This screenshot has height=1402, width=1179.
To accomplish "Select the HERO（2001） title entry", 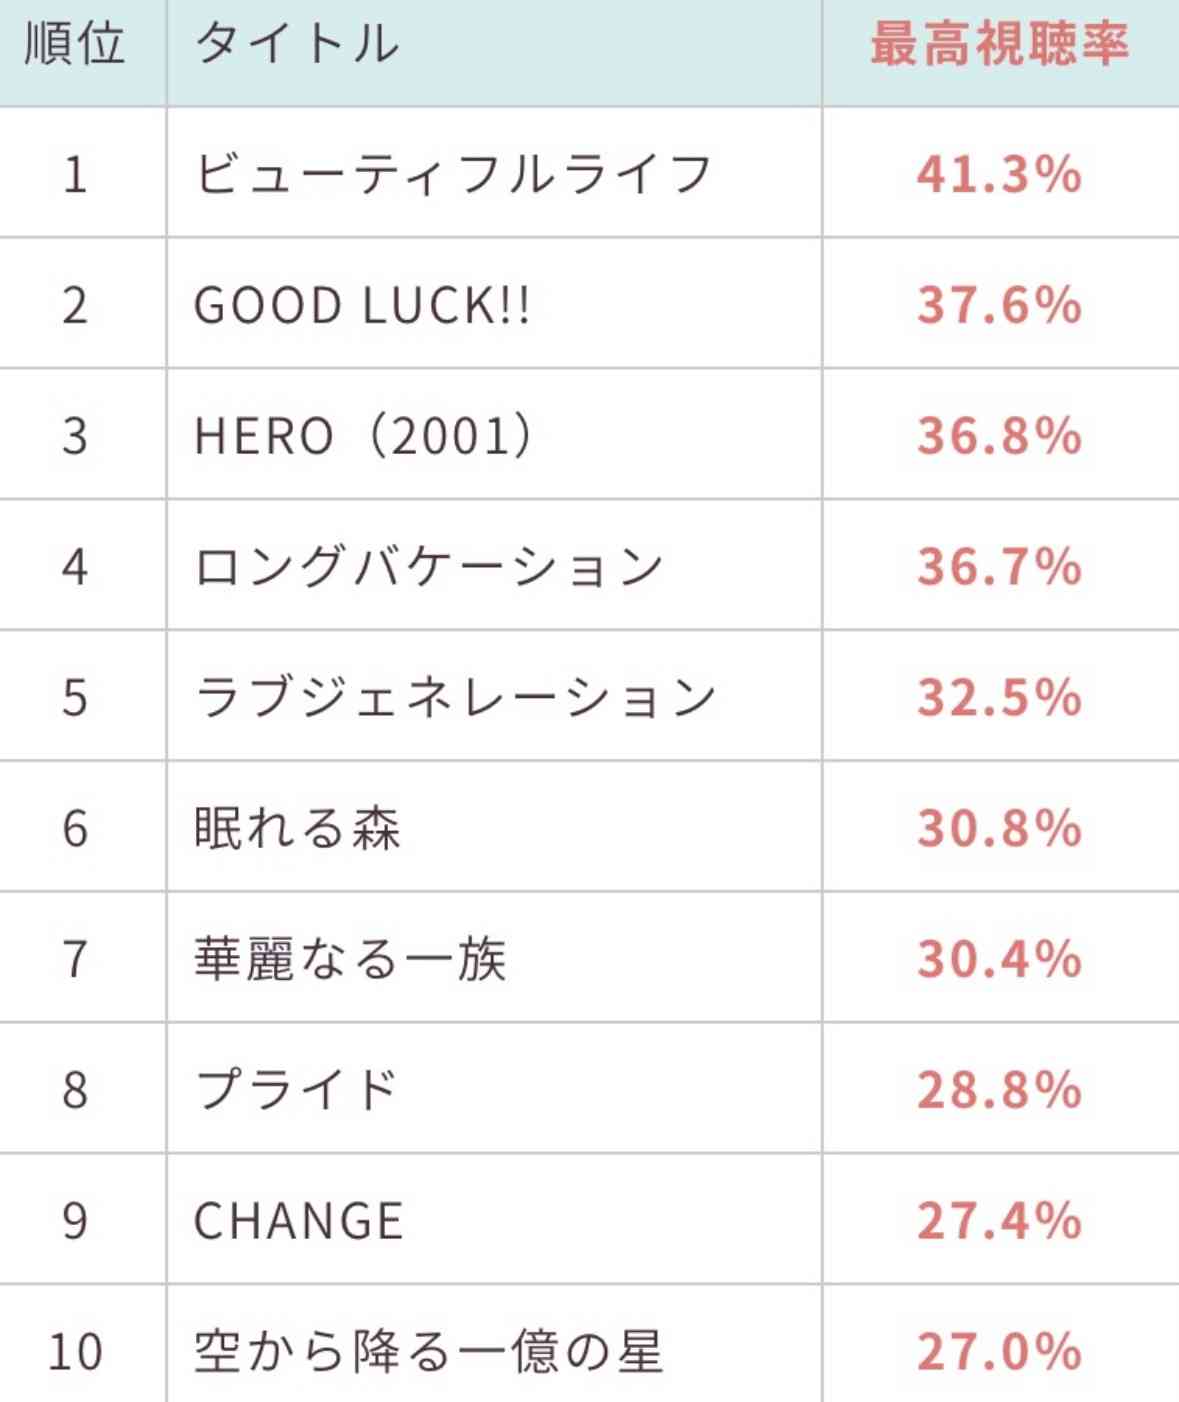I will pos(365,436).
